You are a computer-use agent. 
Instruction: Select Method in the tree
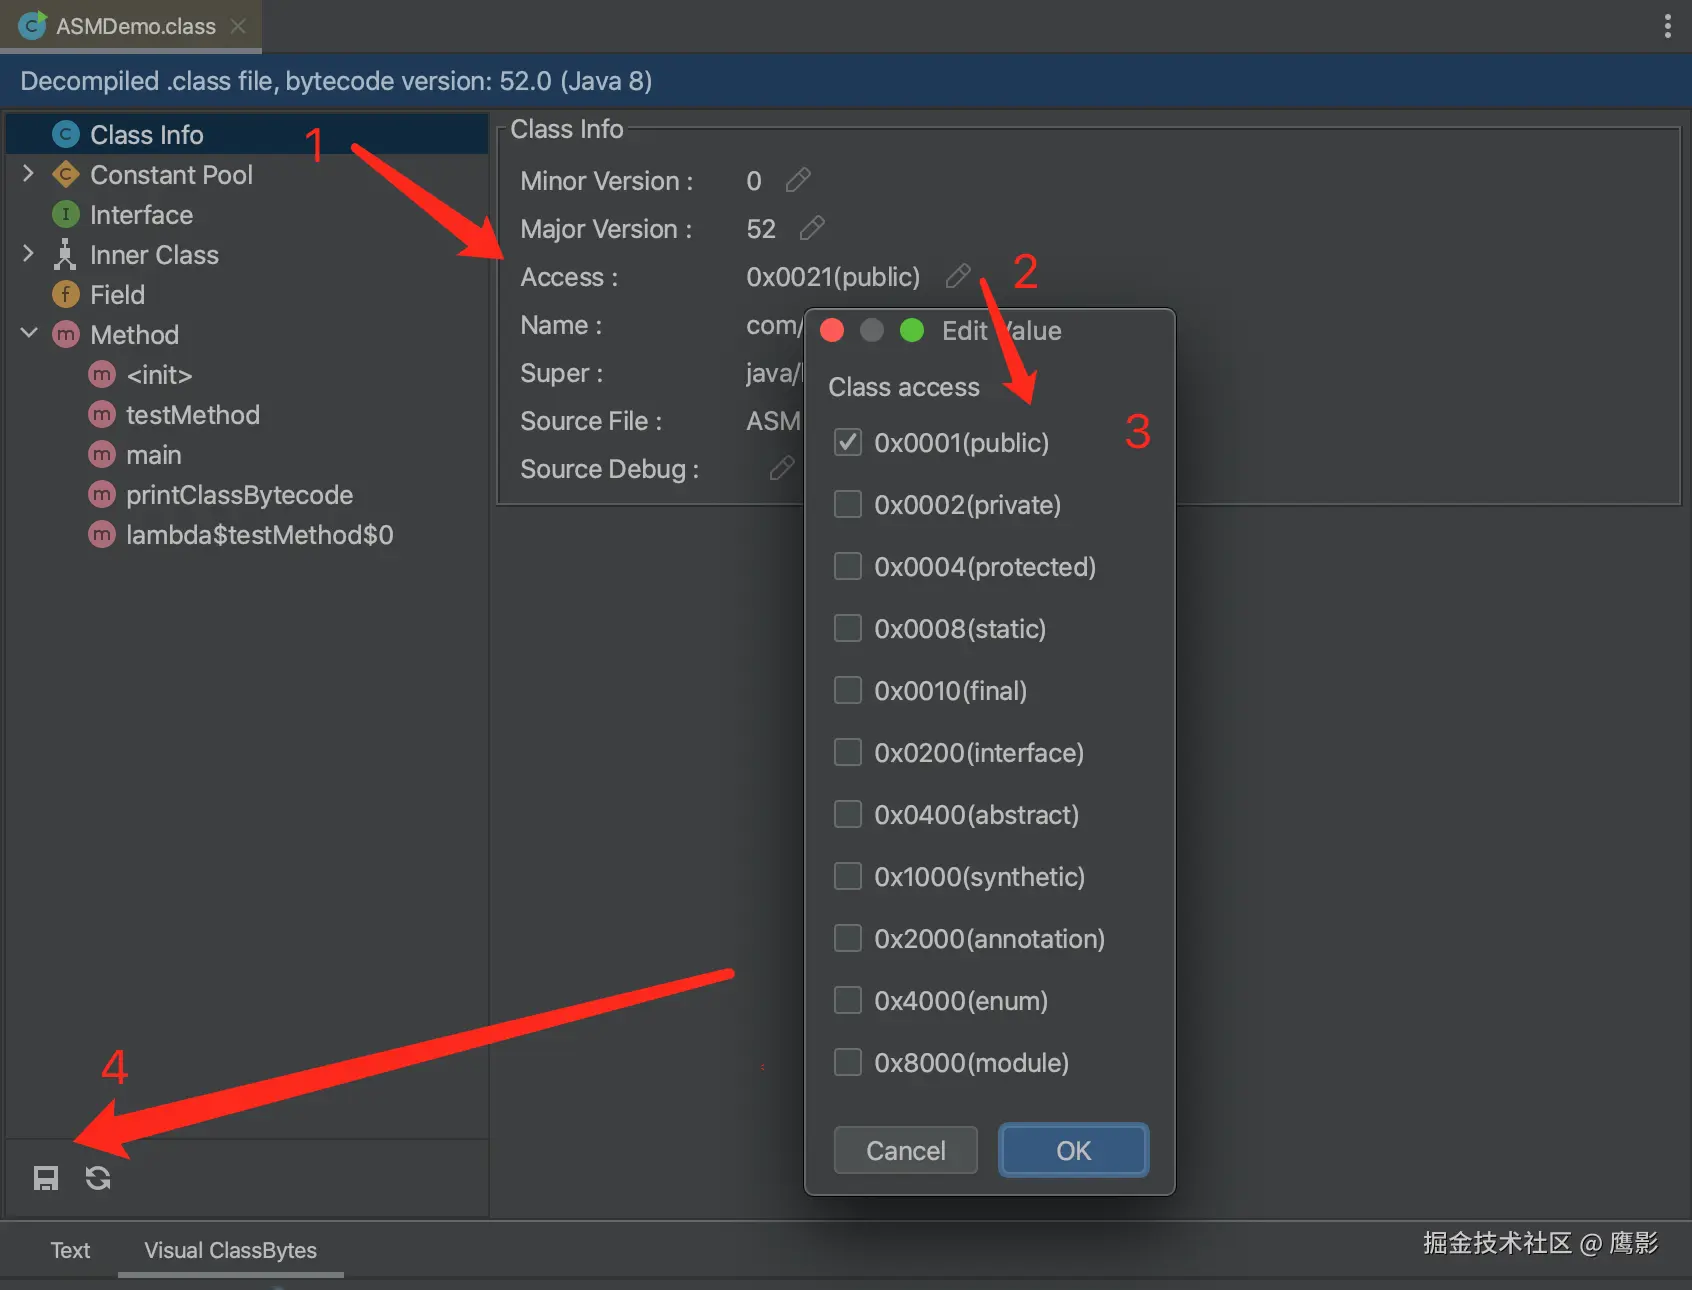pos(247,334)
